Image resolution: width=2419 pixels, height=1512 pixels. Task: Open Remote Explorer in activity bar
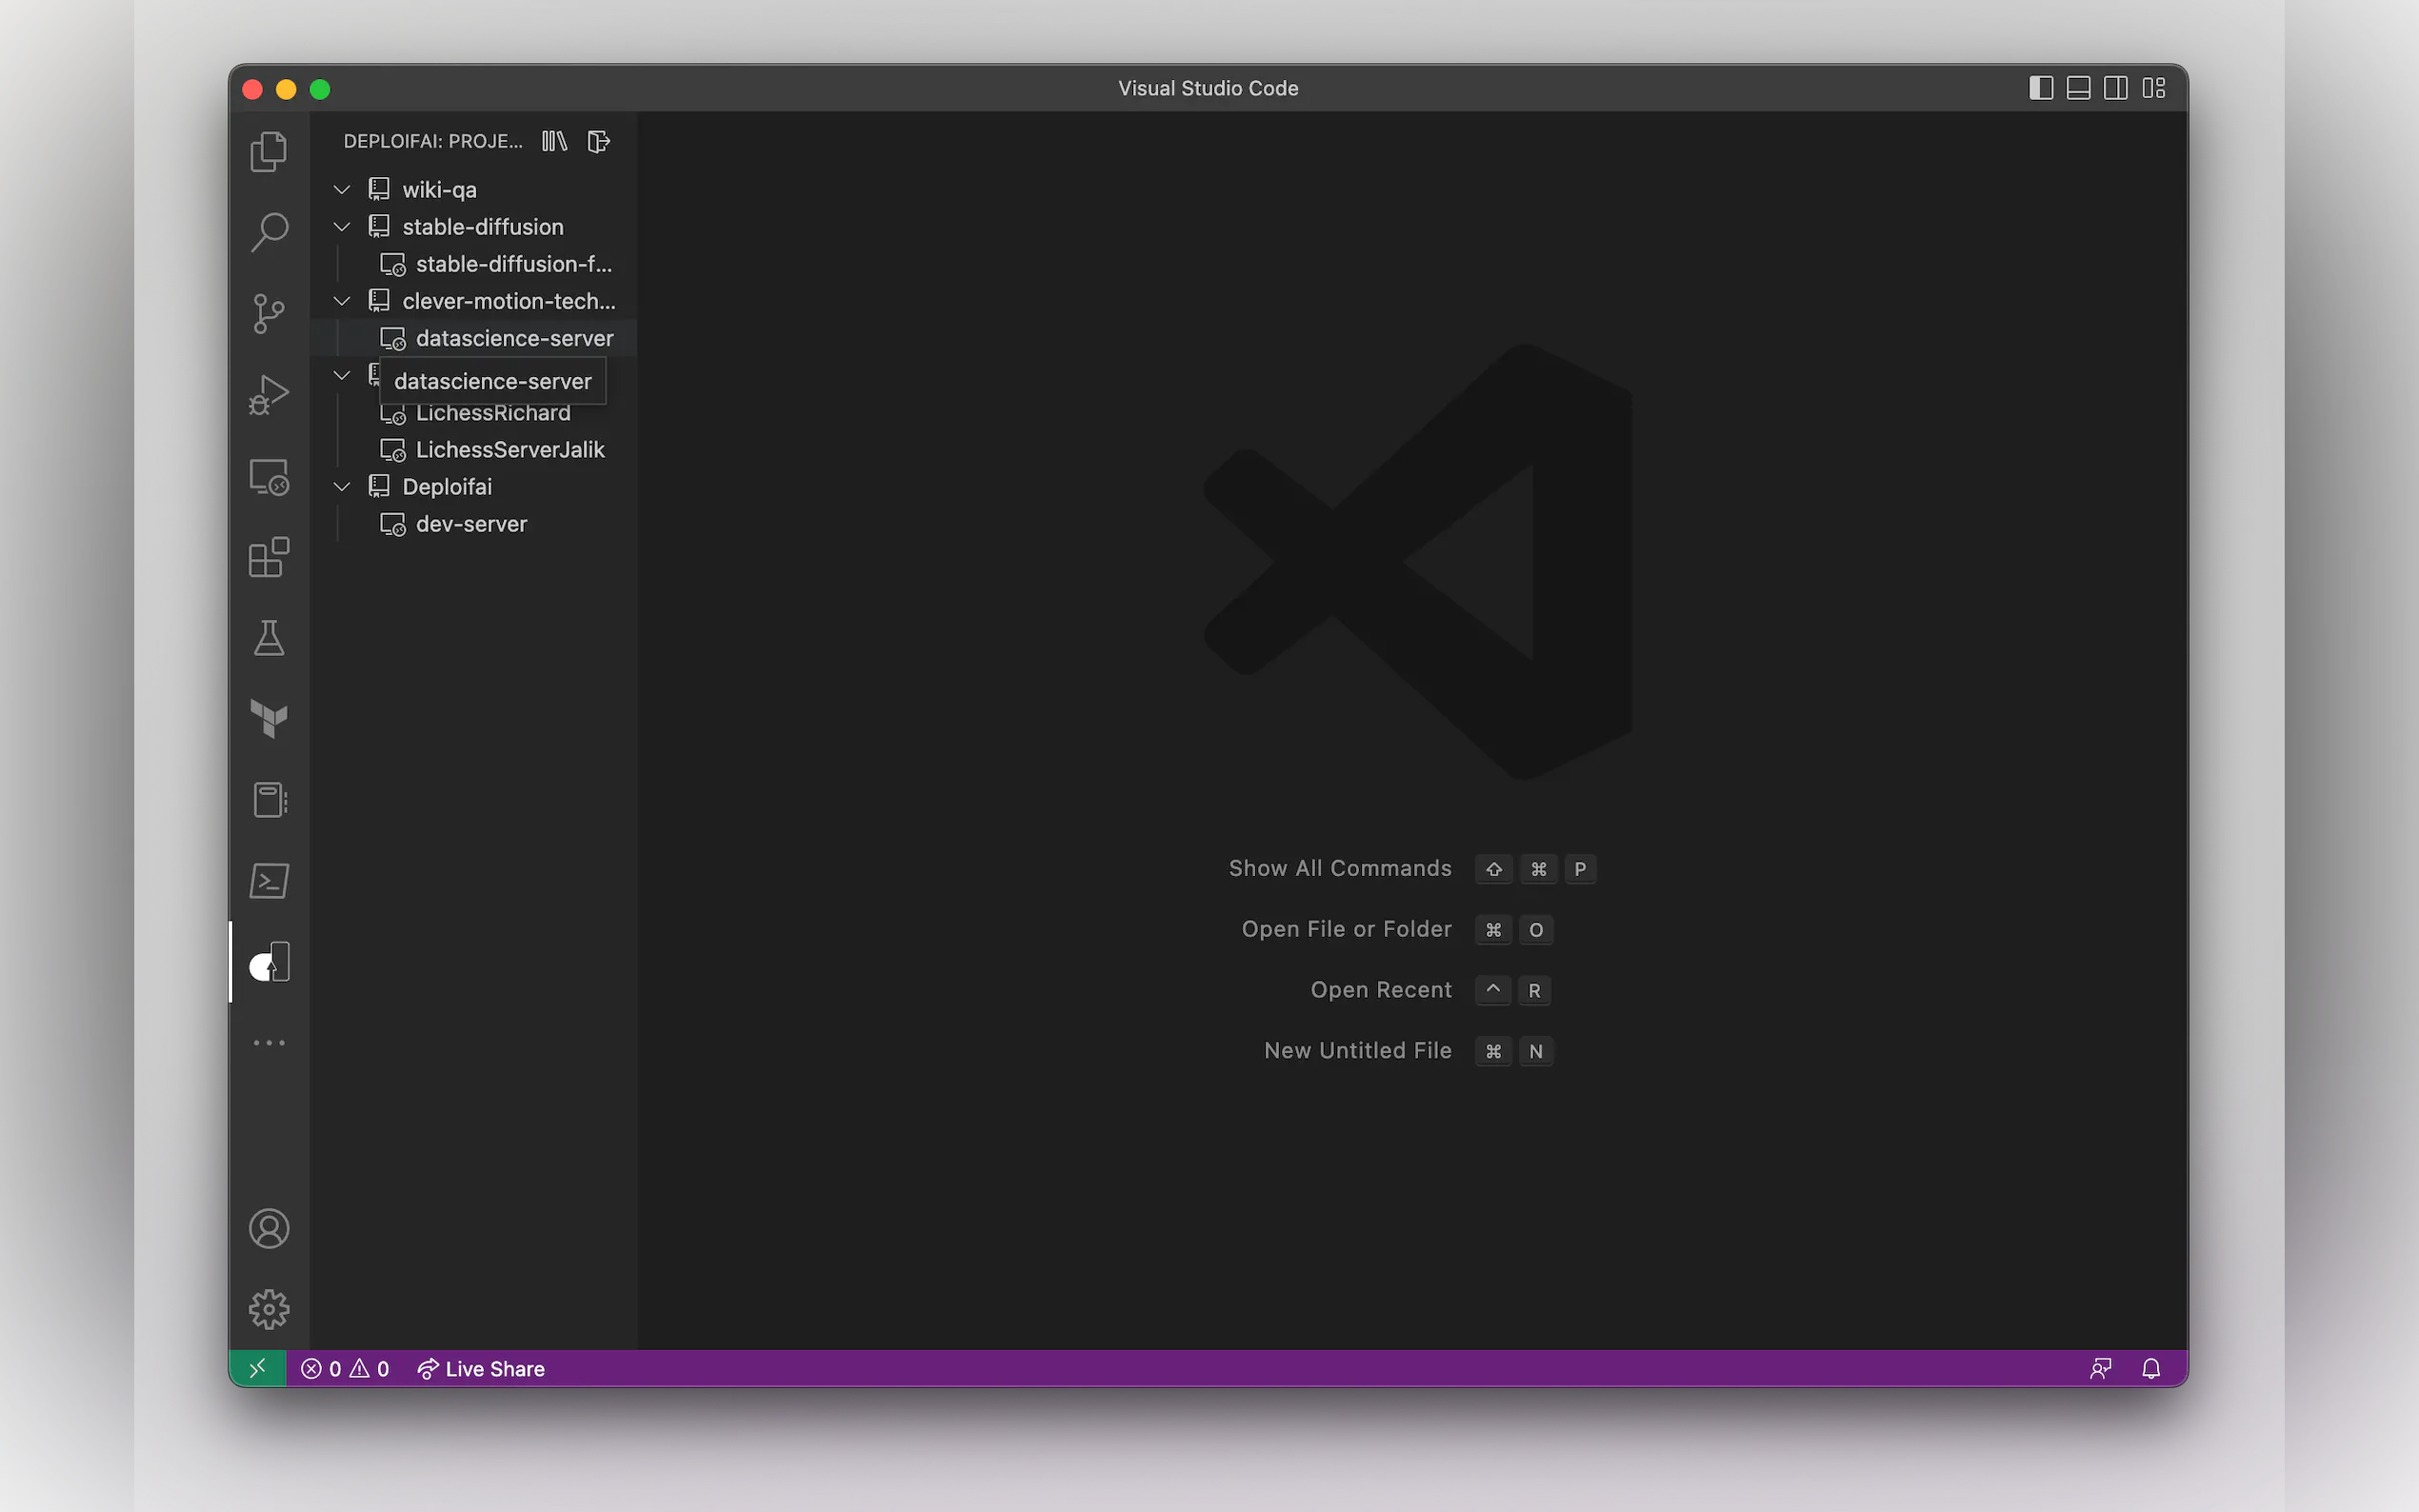pyautogui.click(x=268, y=477)
